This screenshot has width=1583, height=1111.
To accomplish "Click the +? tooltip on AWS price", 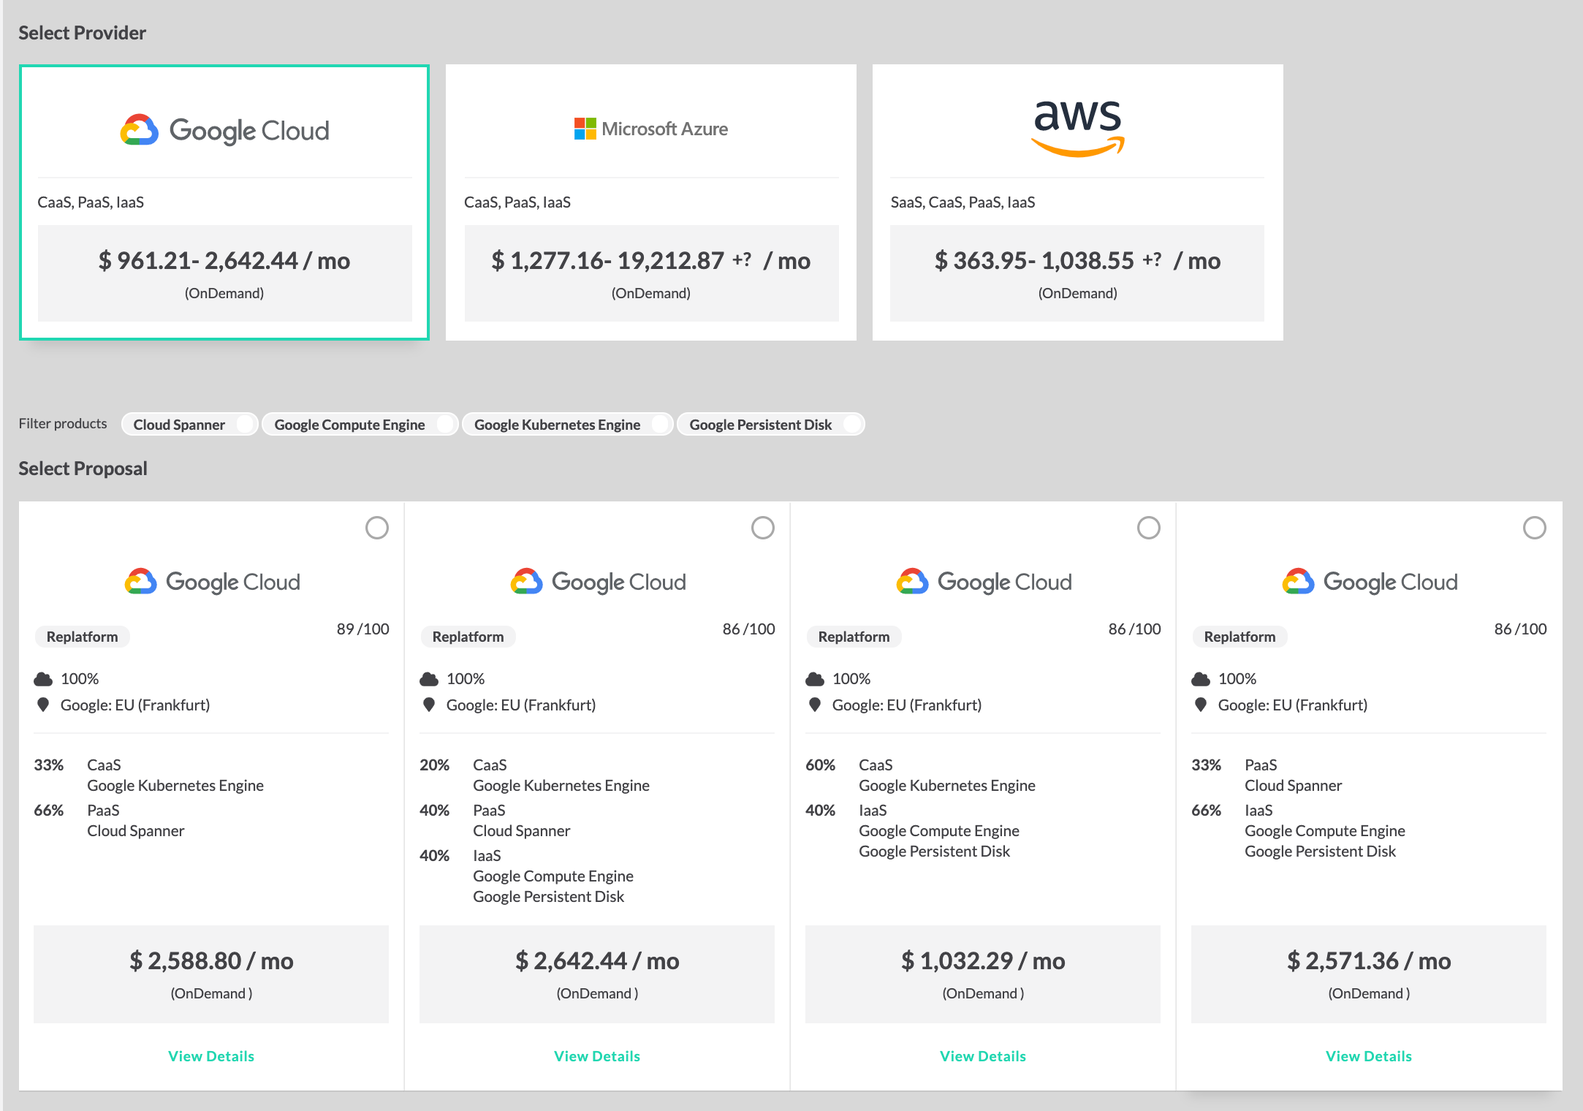I will click(x=1152, y=259).
